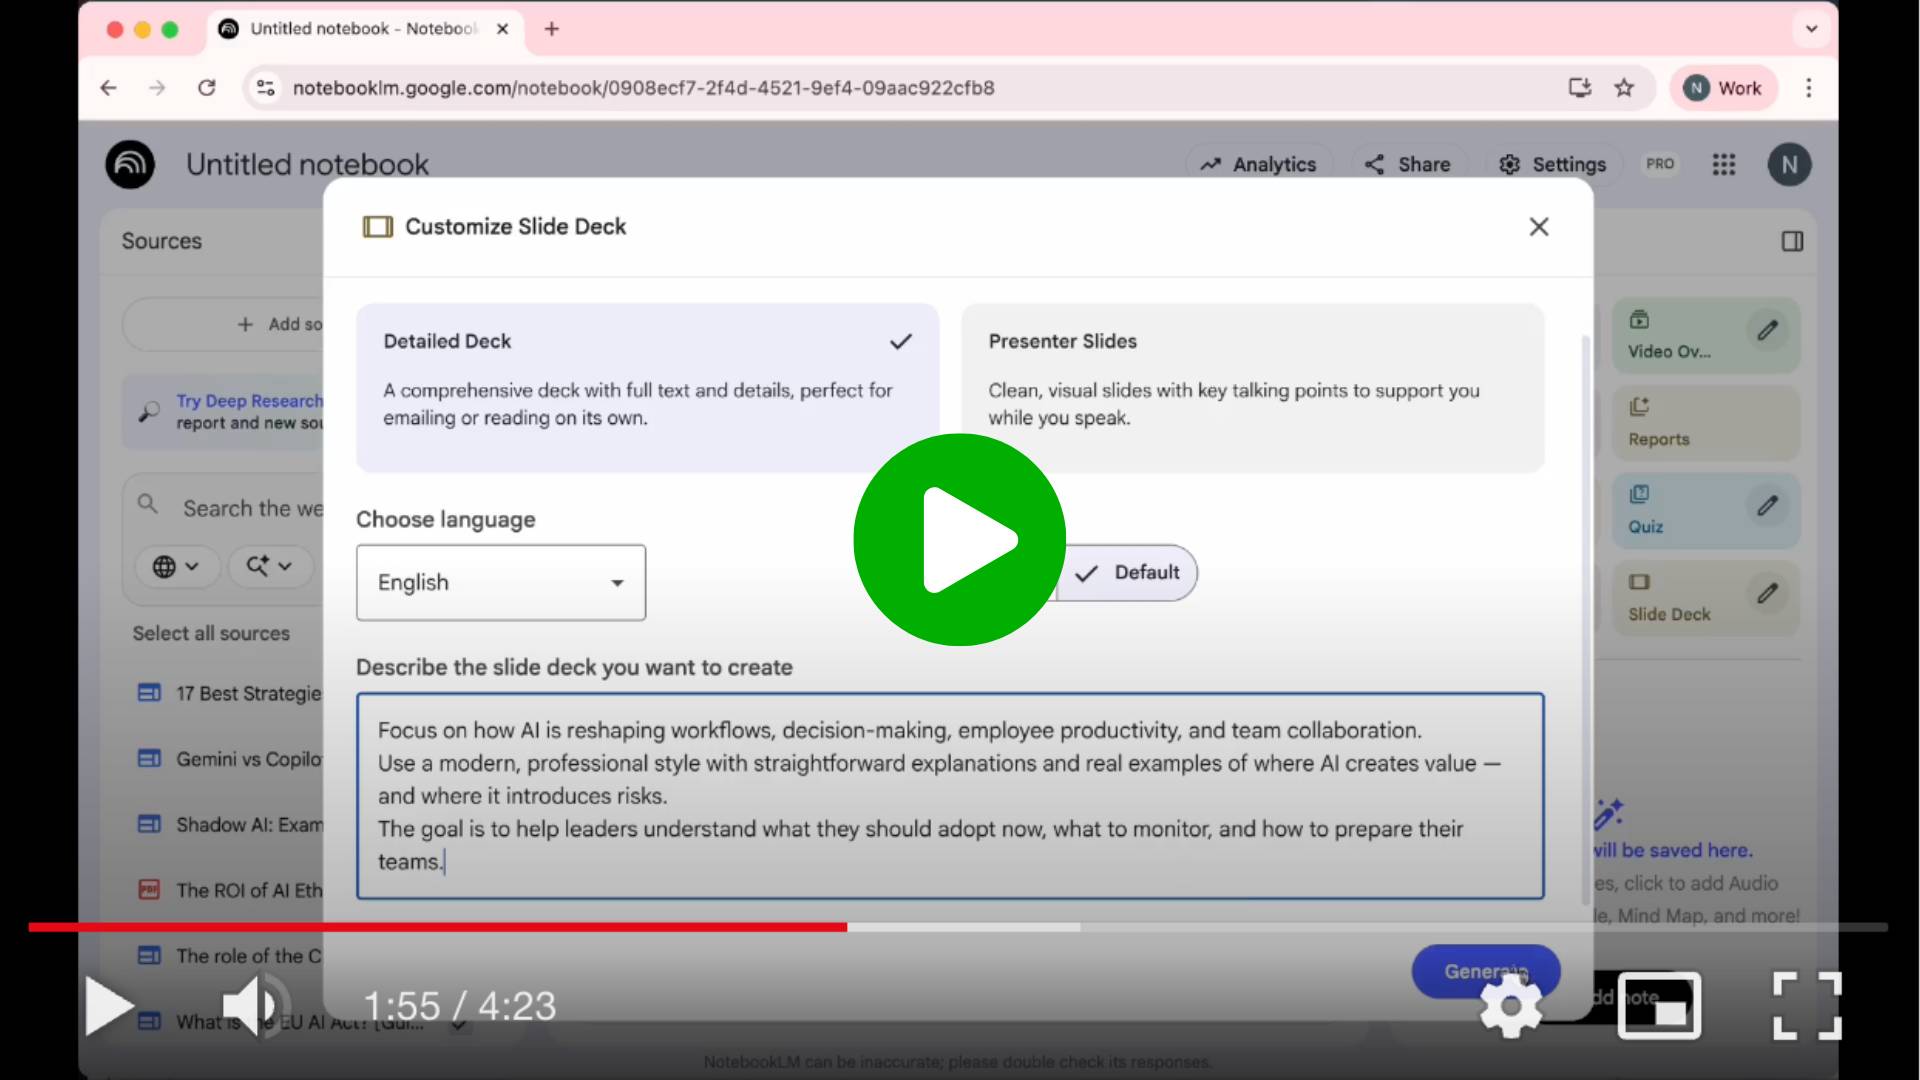Click pencil icon on Slide Deck card

(1767, 594)
